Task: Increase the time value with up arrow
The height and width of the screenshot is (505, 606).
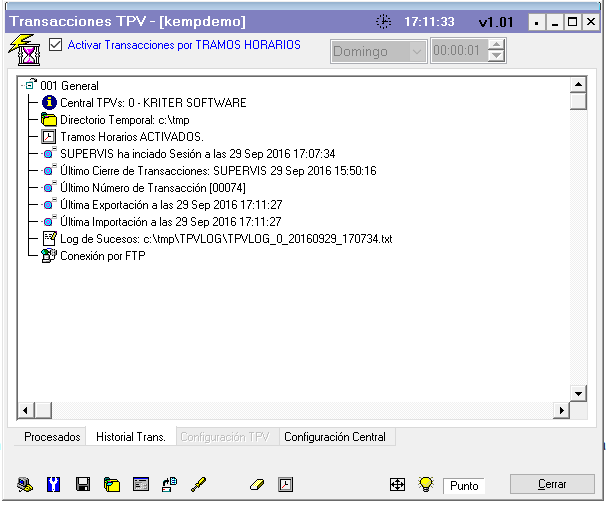Action: [x=497, y=45]
